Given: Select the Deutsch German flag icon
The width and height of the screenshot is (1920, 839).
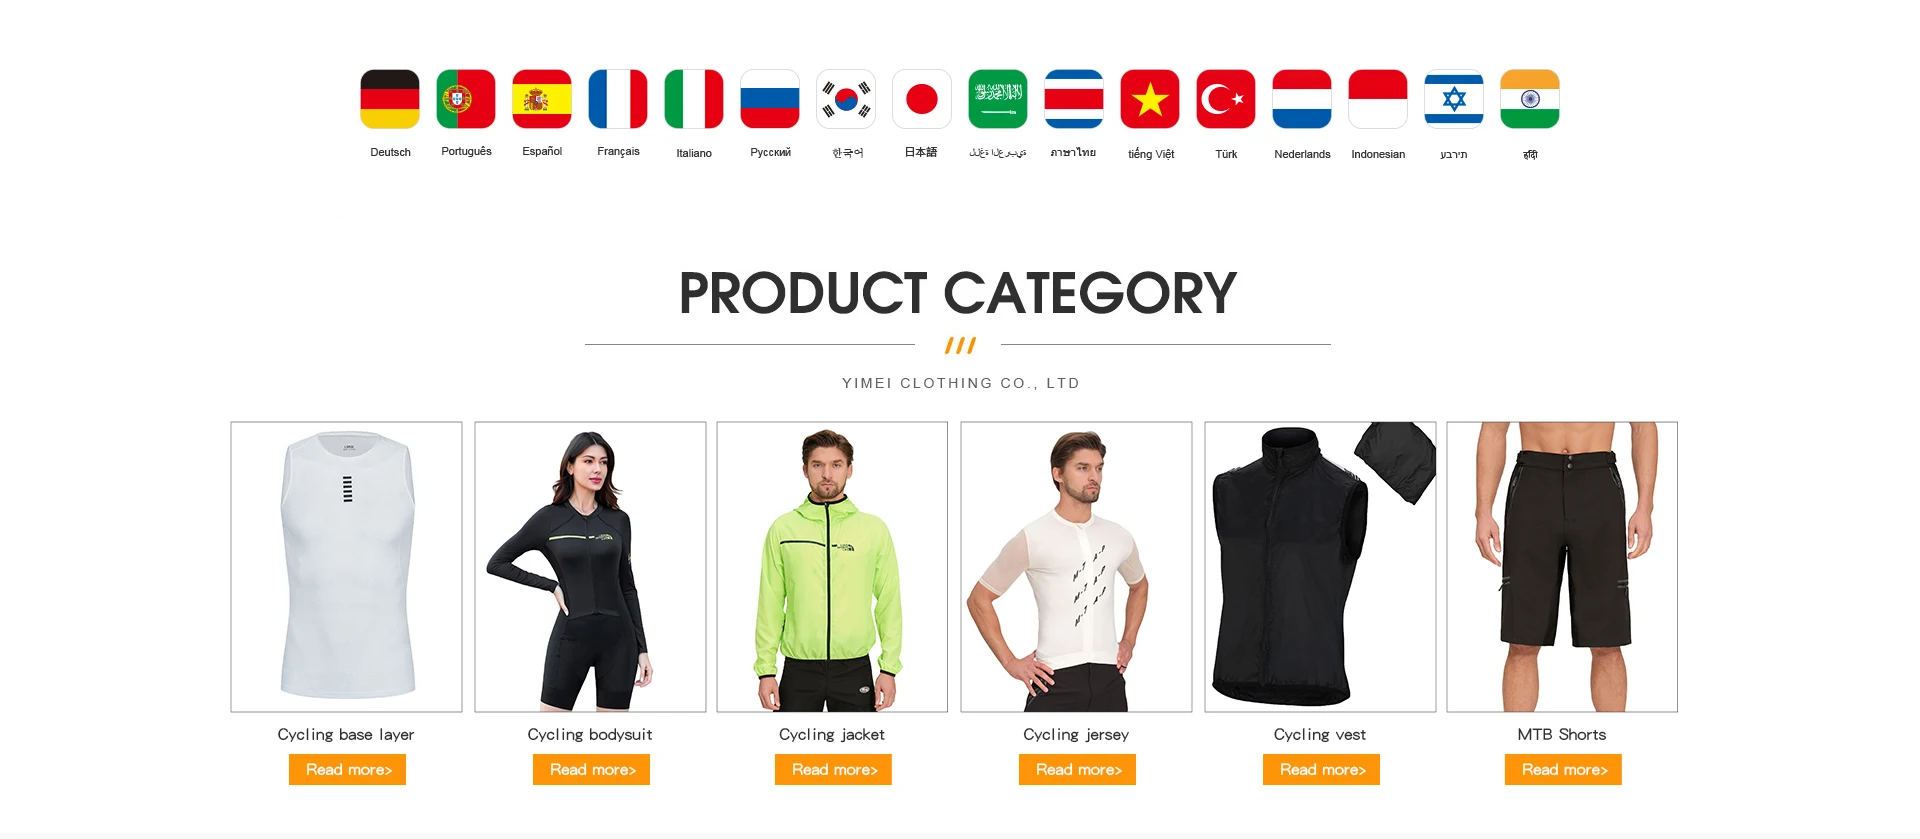Looking at the screenshot, I should tap(390, 99).
